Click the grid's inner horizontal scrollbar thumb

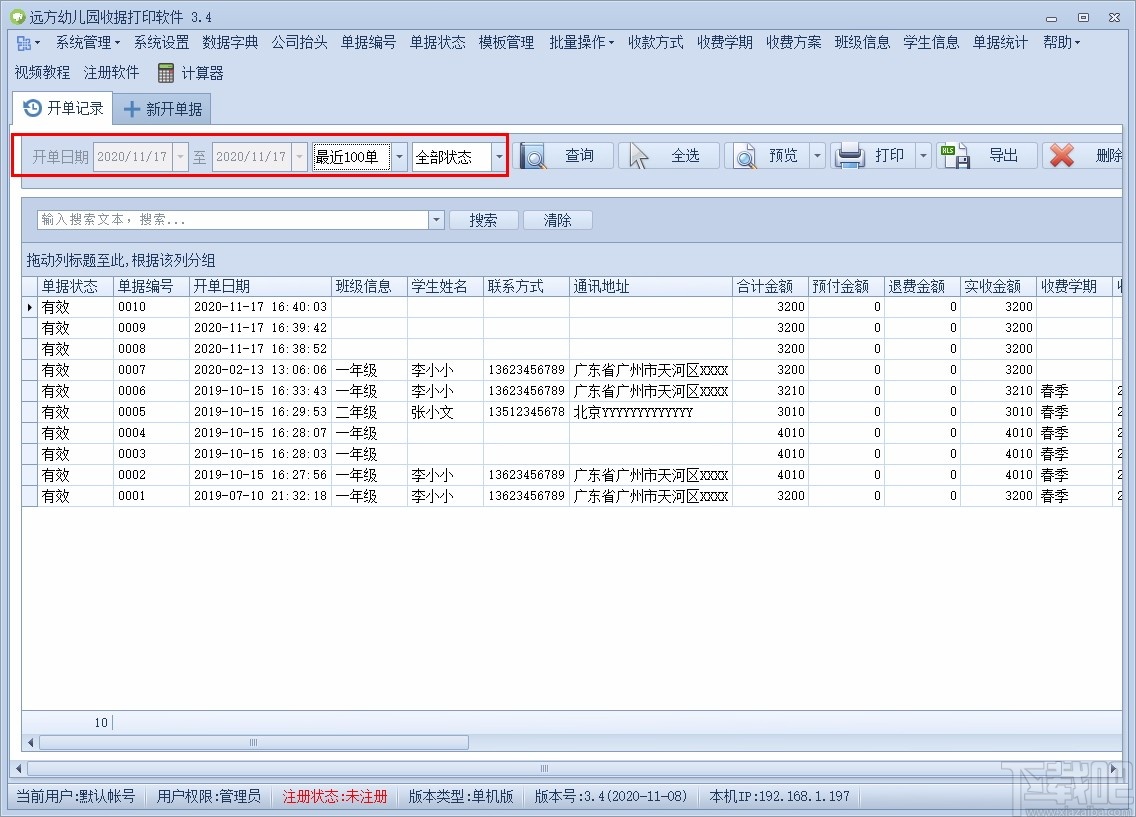[x=254, y=742]
